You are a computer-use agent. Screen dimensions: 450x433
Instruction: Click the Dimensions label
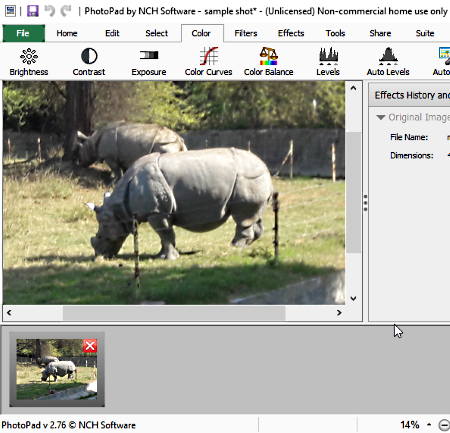click(x=412, y=155)
